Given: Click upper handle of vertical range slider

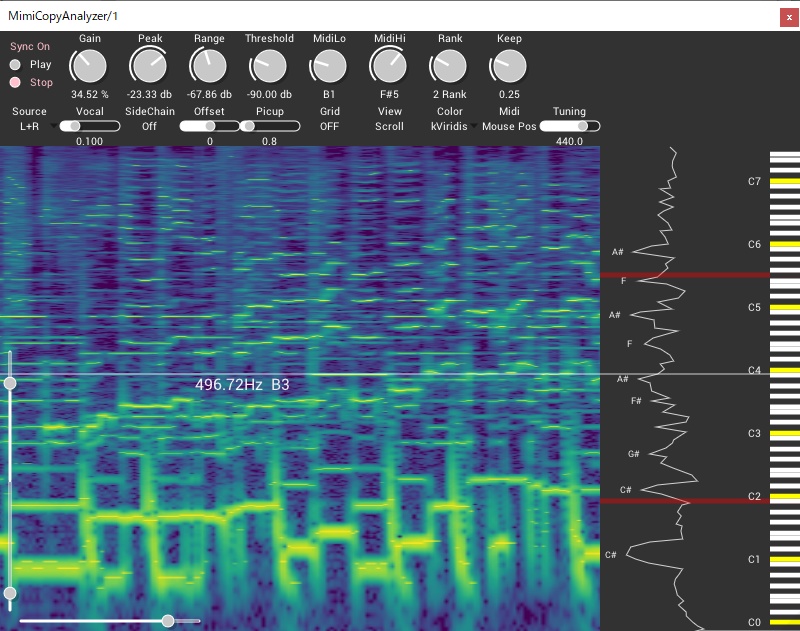Looking at the screenshot, I should point(10,383).
